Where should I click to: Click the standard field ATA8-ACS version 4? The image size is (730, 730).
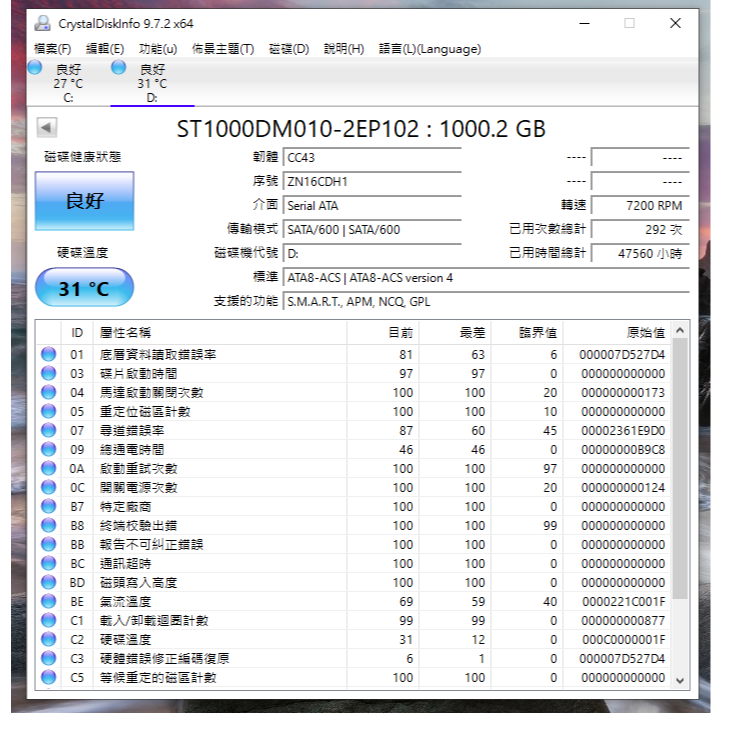click(486, 278)
